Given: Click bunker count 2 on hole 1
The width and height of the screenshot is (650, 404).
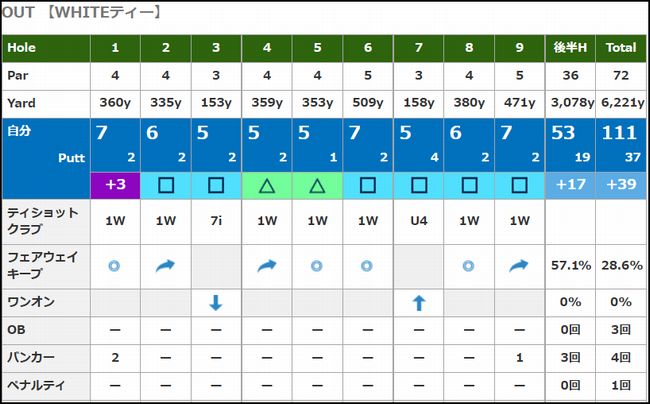Looking at the screenshot, I should click(x=115, y=357).
